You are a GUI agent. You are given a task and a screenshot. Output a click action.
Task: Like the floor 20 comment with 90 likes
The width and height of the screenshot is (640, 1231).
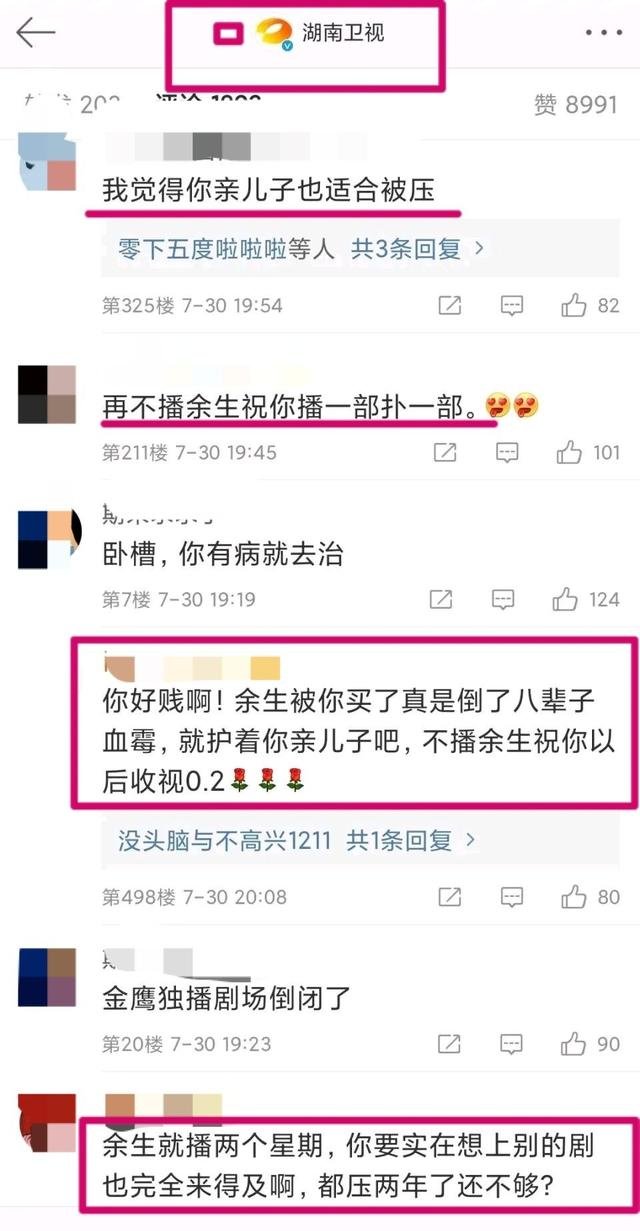point(590,1044)
